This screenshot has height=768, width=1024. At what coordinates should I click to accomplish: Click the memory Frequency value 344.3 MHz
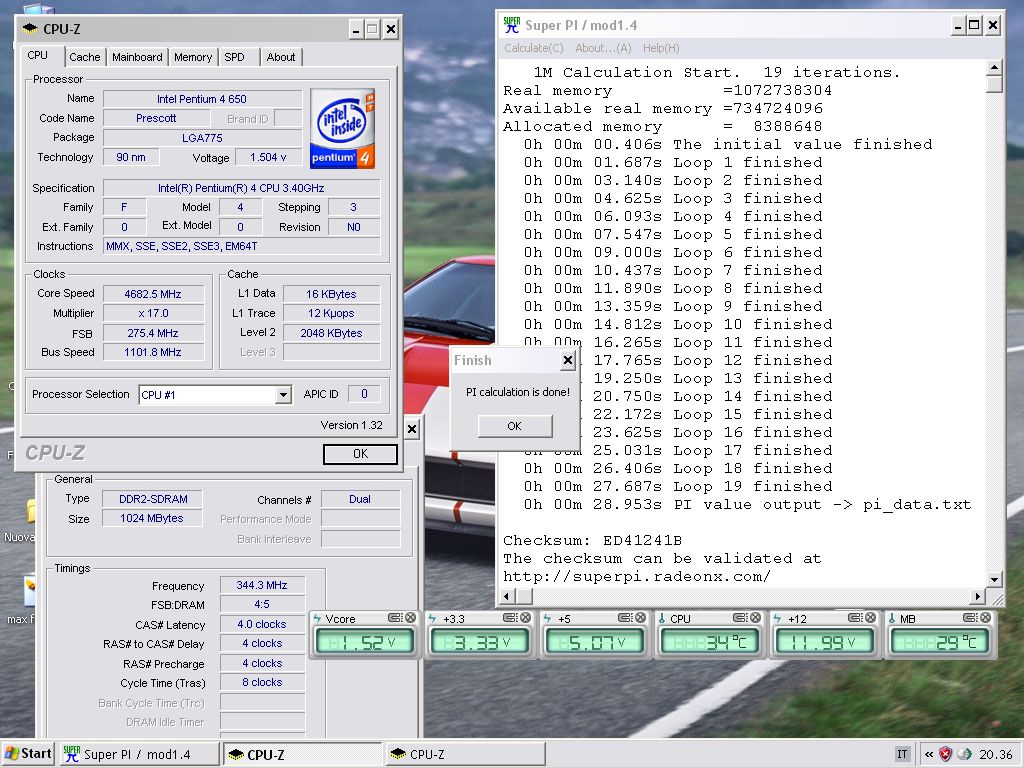[262, 585]
